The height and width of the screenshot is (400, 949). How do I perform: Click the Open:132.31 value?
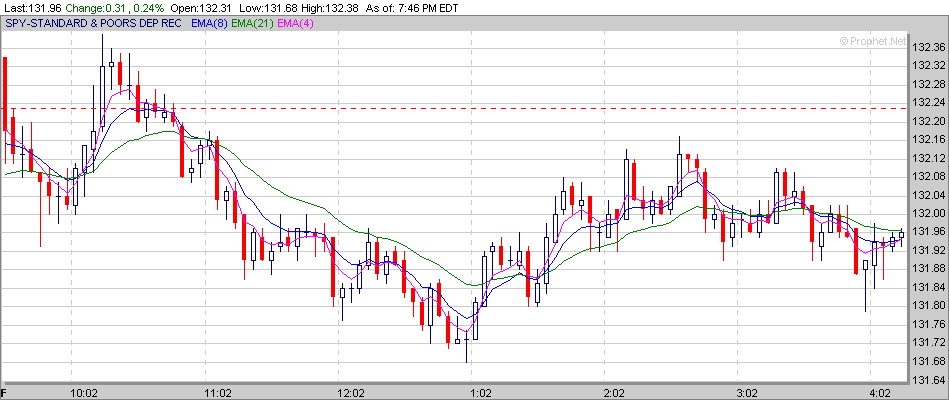[200, 8]
